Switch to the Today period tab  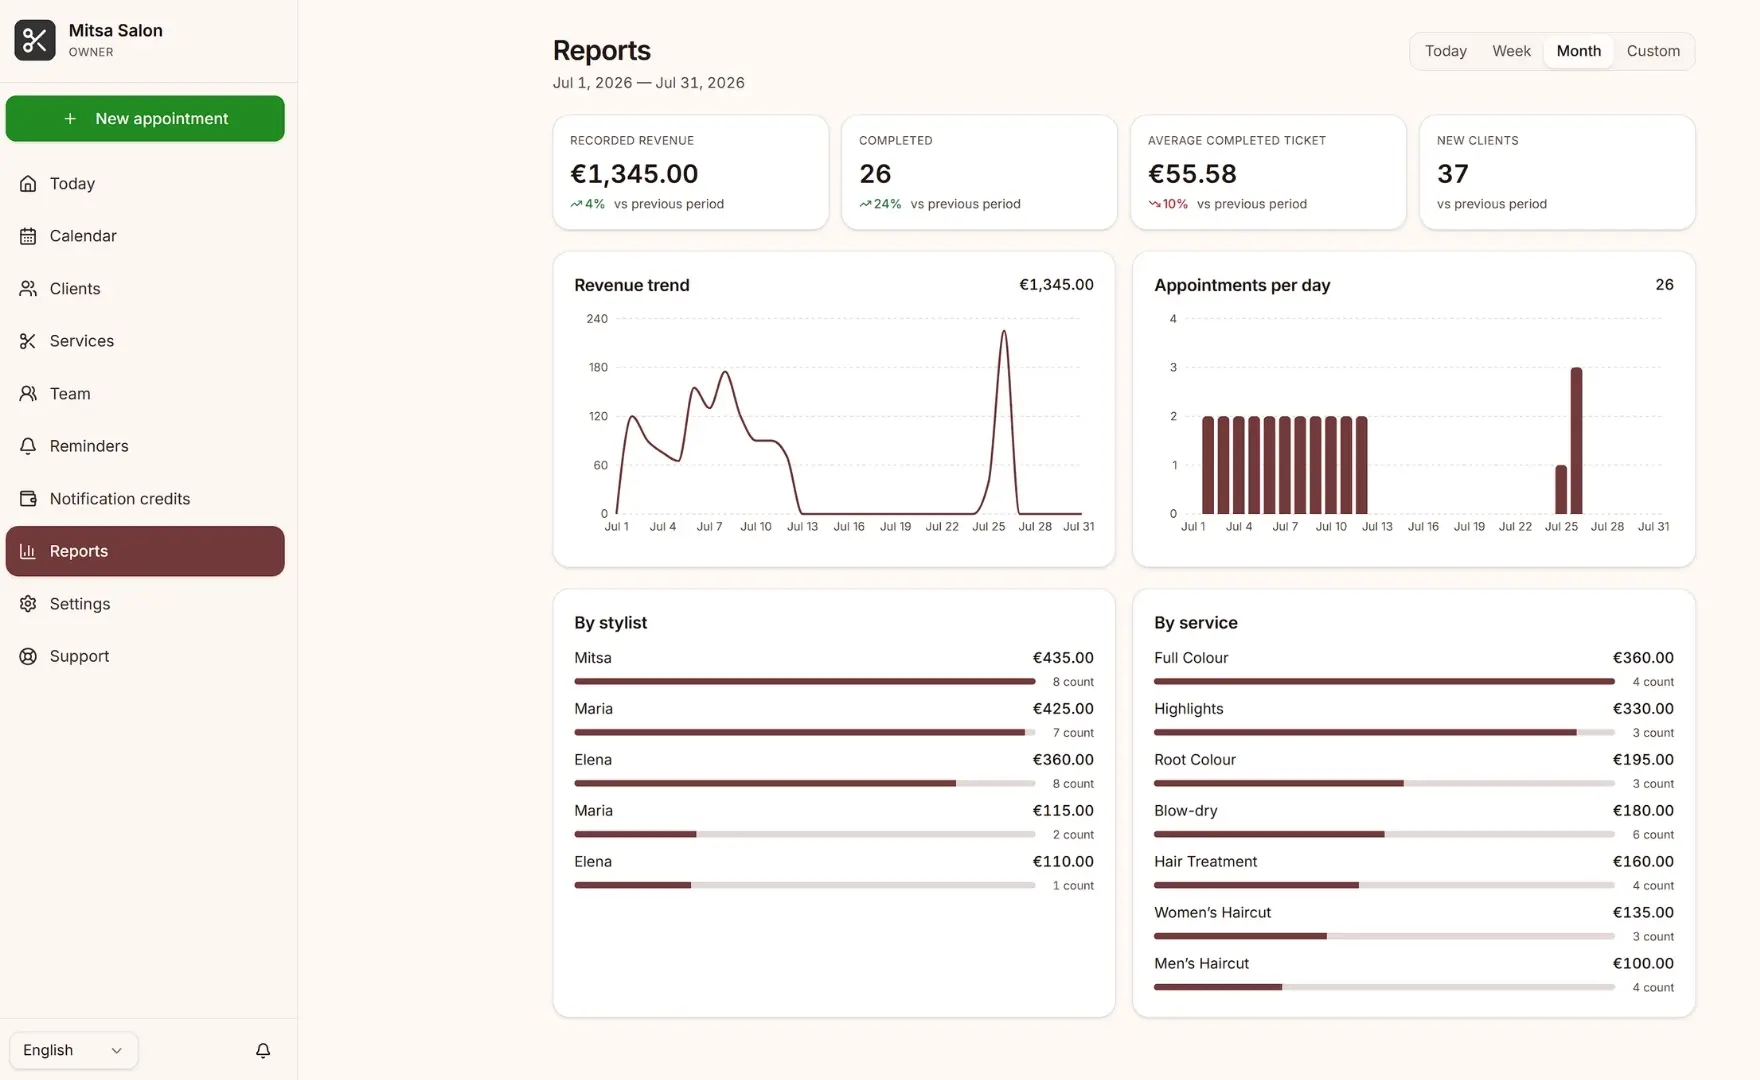click(x=1445, y=51)
